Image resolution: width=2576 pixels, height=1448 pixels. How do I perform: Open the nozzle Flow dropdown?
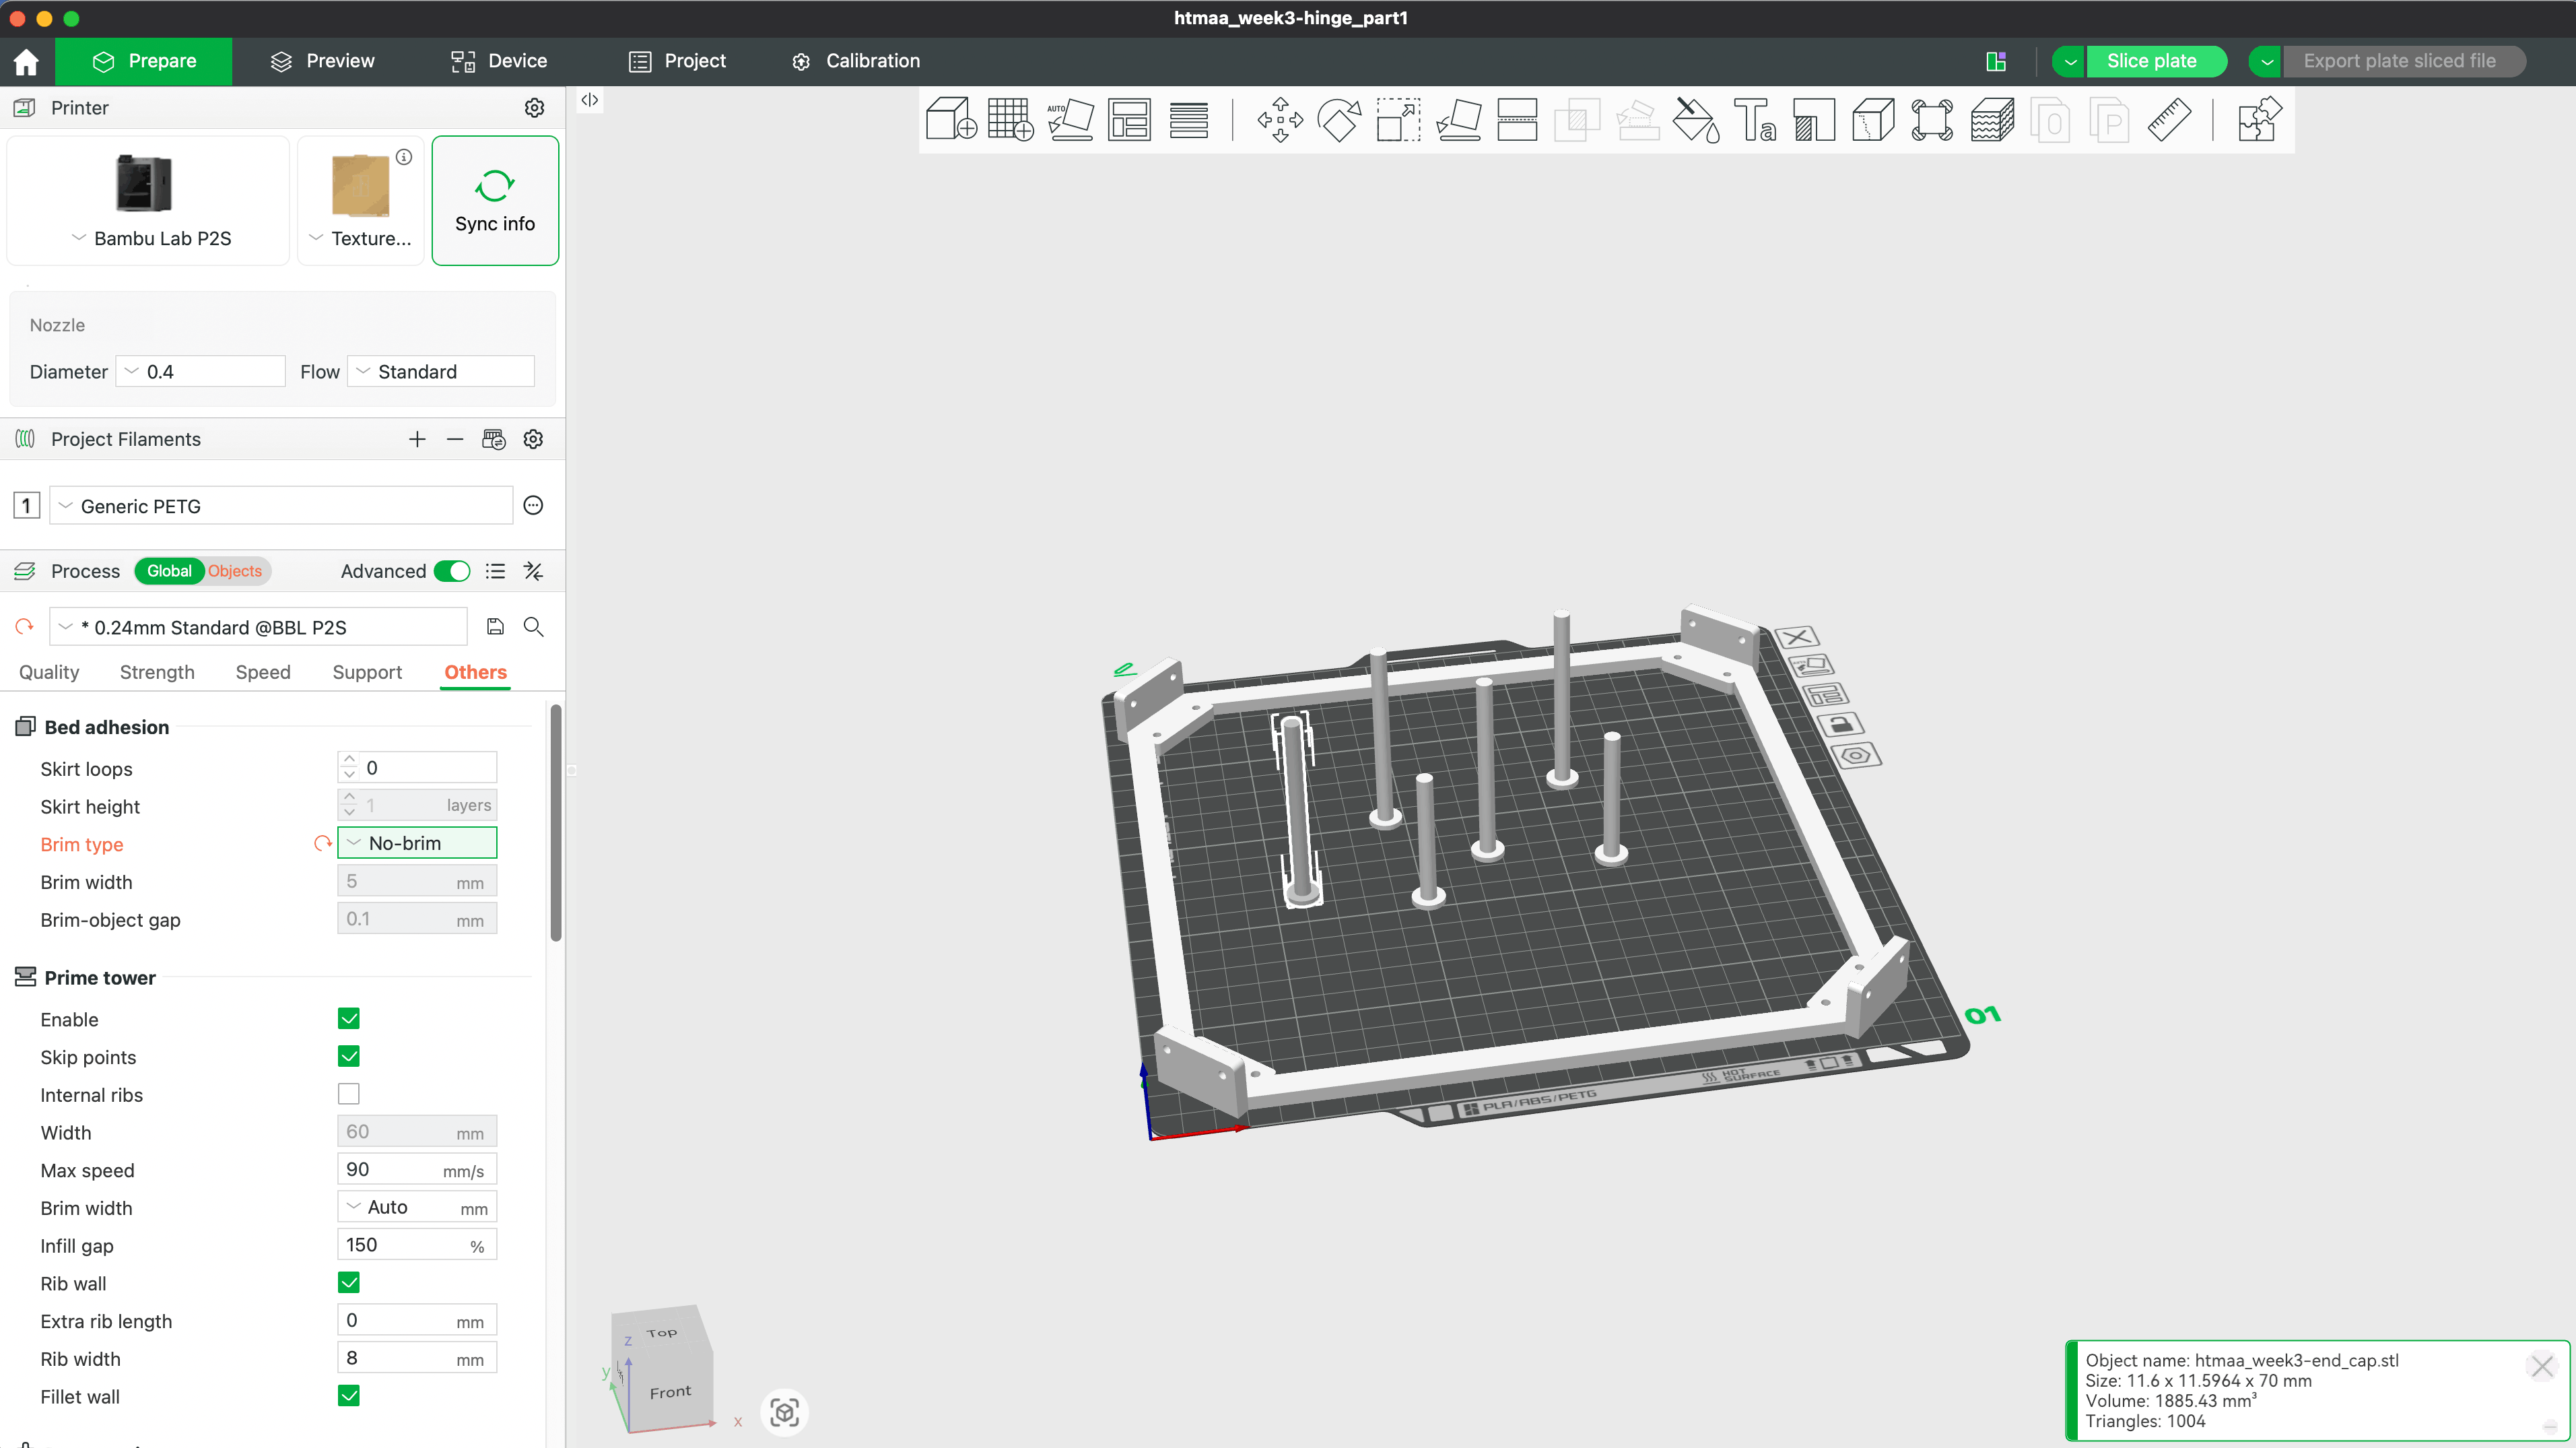click(x=441, y=372)
